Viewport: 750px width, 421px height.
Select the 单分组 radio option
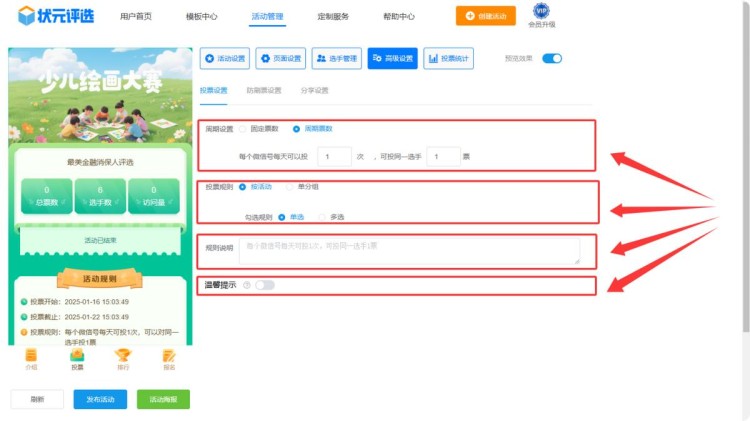pyautogui.click(x=291, y=186)
